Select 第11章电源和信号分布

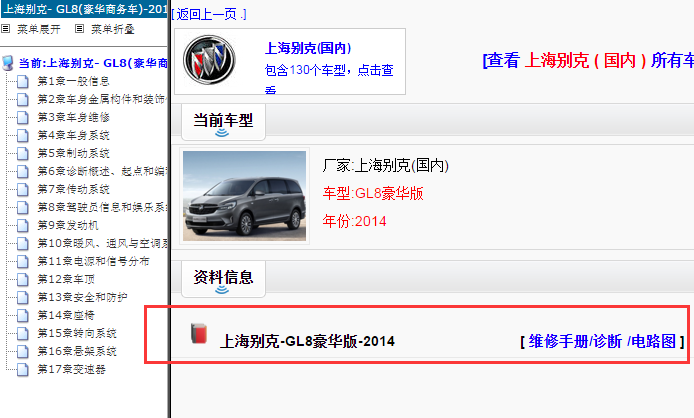pos(93,261)
